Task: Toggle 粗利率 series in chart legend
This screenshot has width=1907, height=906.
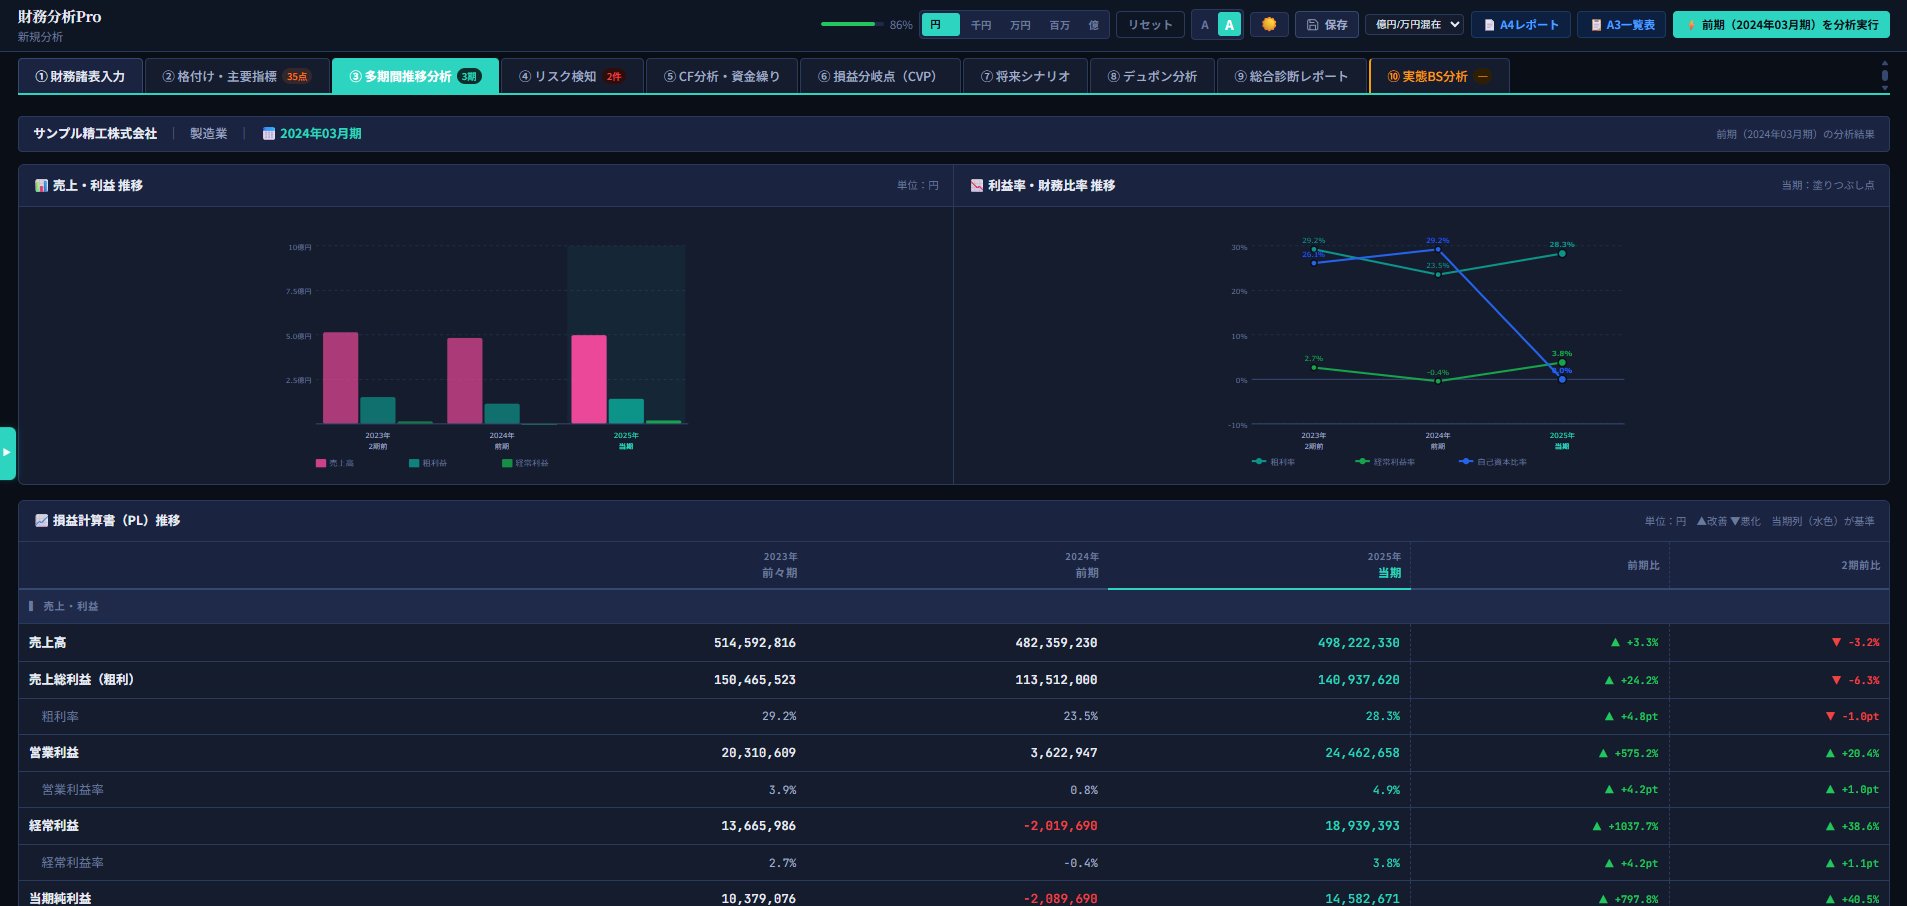Action: (1273, 462)
